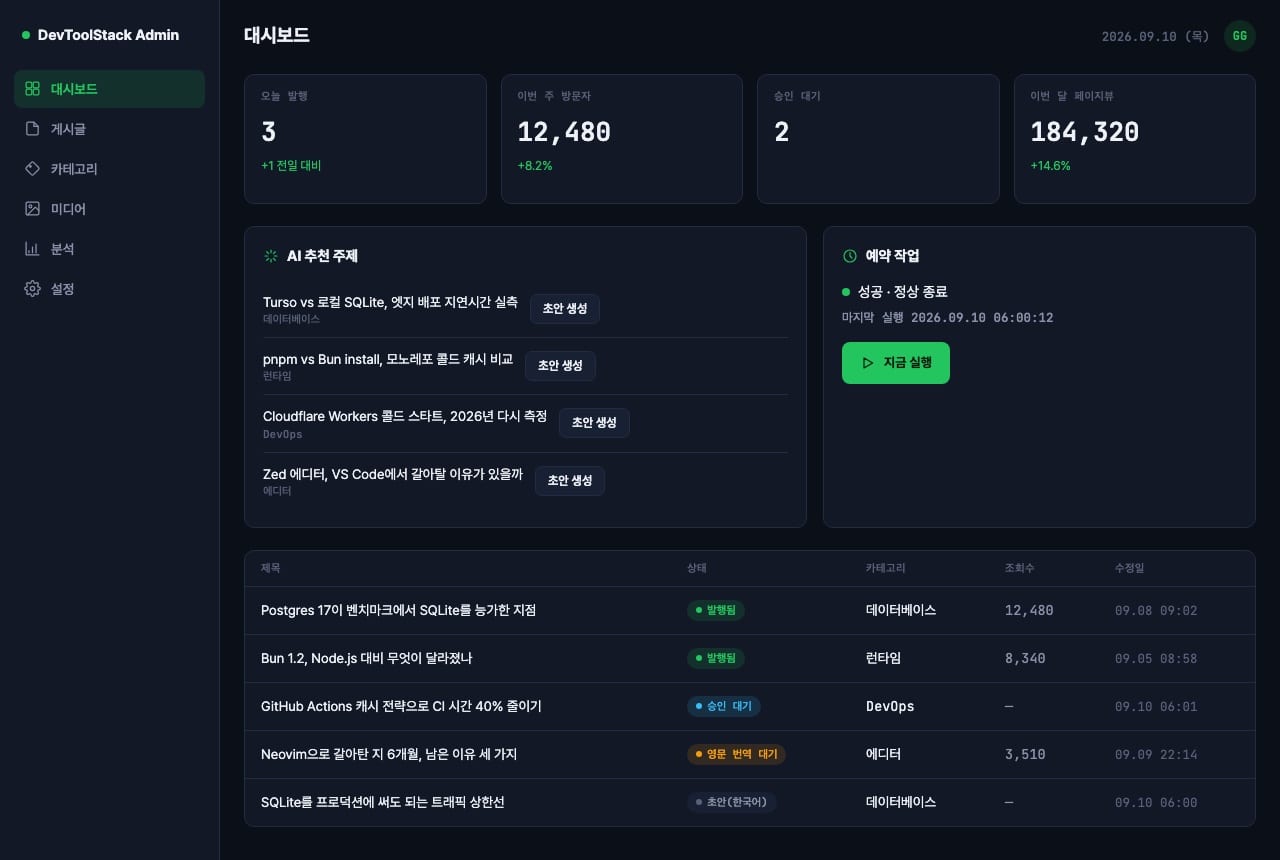This screenshot has width=1280, height=860.
Task: Click the date 2026.09.10 (목) in header
Action: (1156, 36)
